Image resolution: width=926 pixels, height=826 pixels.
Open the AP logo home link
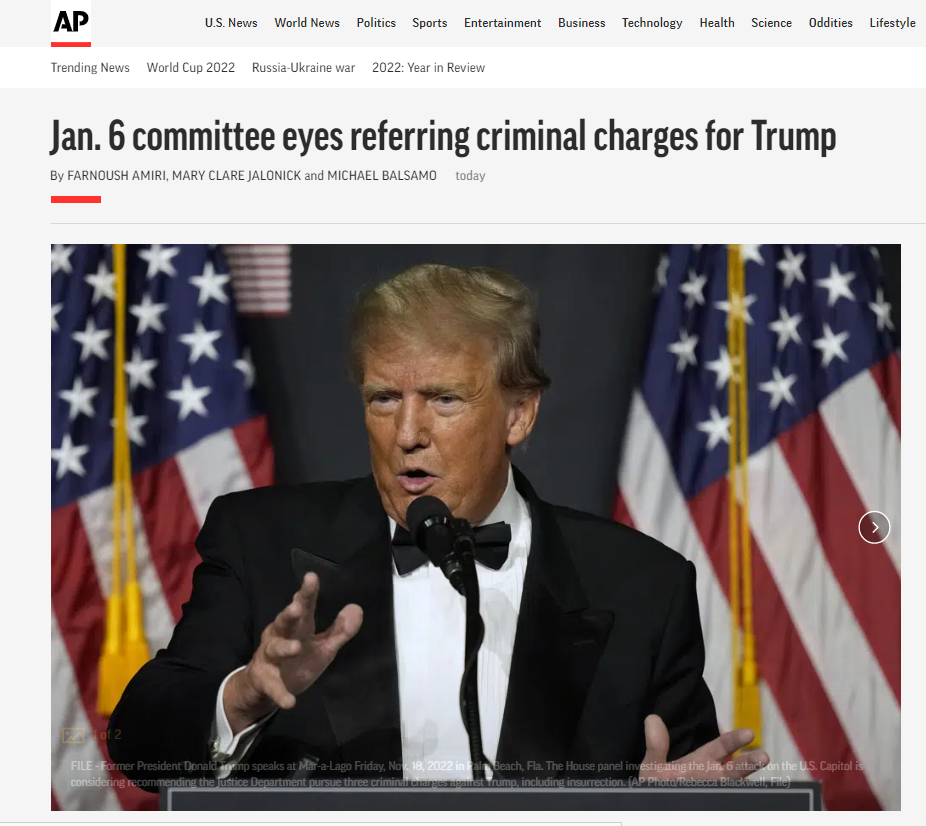tap(71, 24)
